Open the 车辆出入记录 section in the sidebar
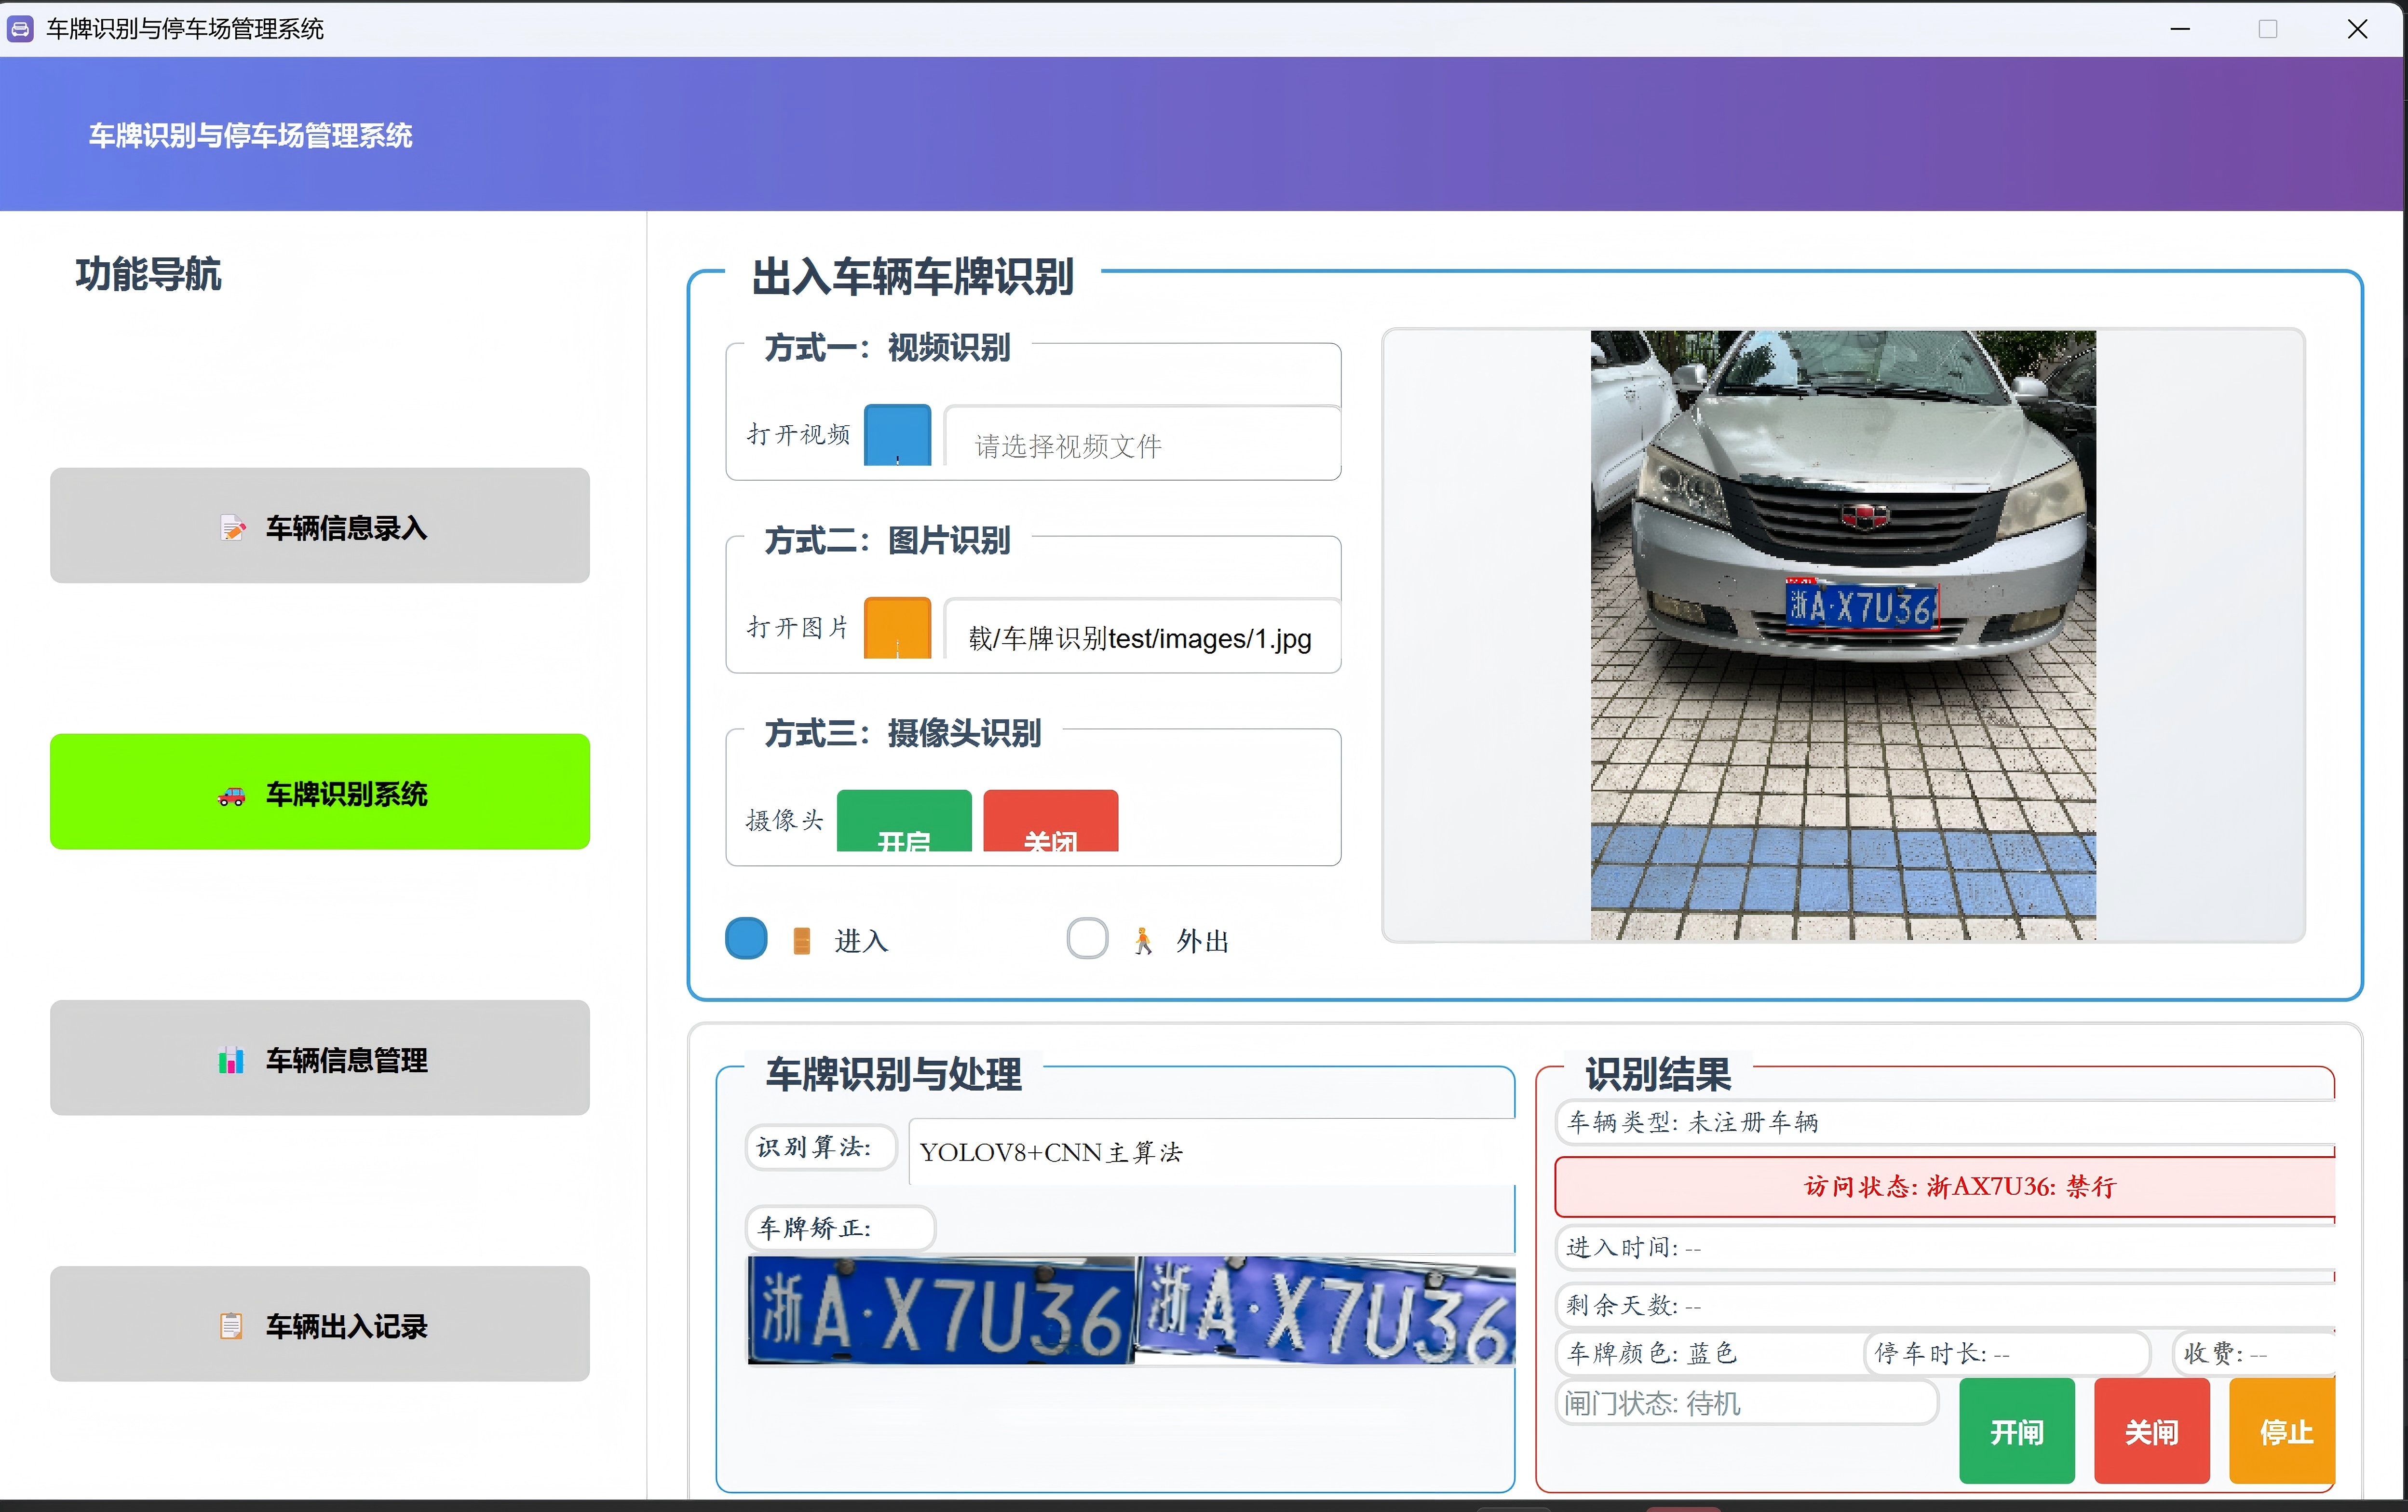The image size is (2408, 1512). coord(319,1325)
